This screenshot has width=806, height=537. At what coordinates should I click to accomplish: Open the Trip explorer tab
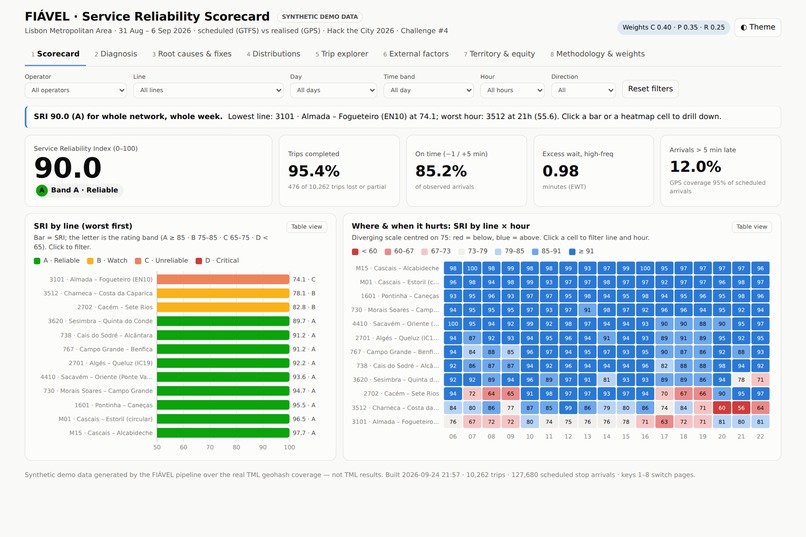point(342,54)
